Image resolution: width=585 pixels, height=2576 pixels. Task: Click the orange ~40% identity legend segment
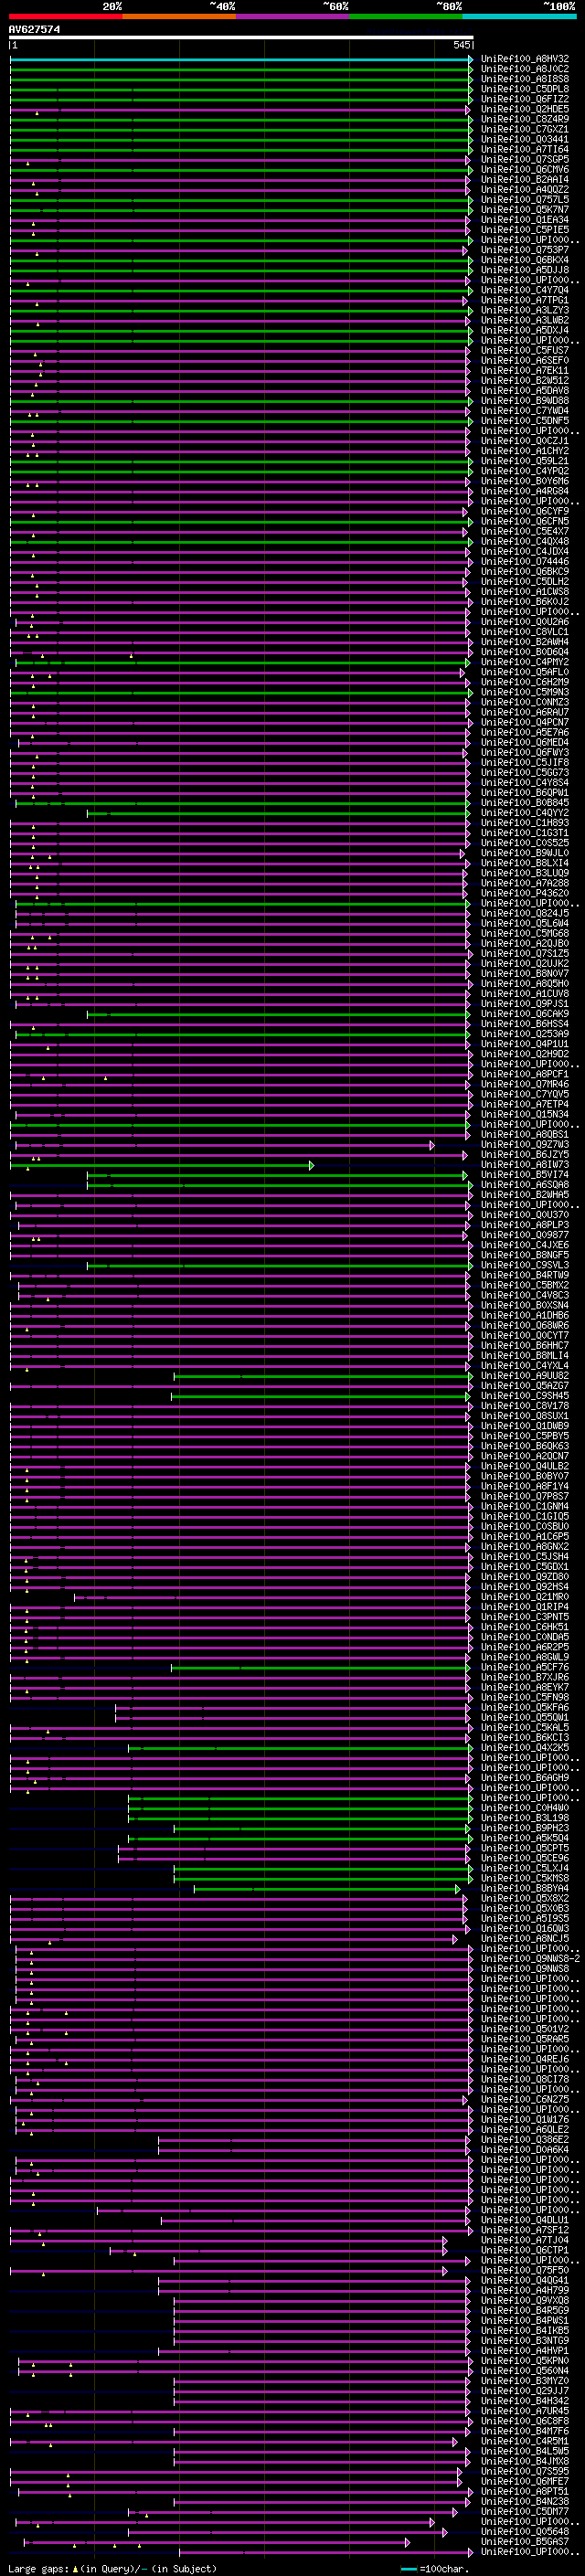[x=179, y=16]
